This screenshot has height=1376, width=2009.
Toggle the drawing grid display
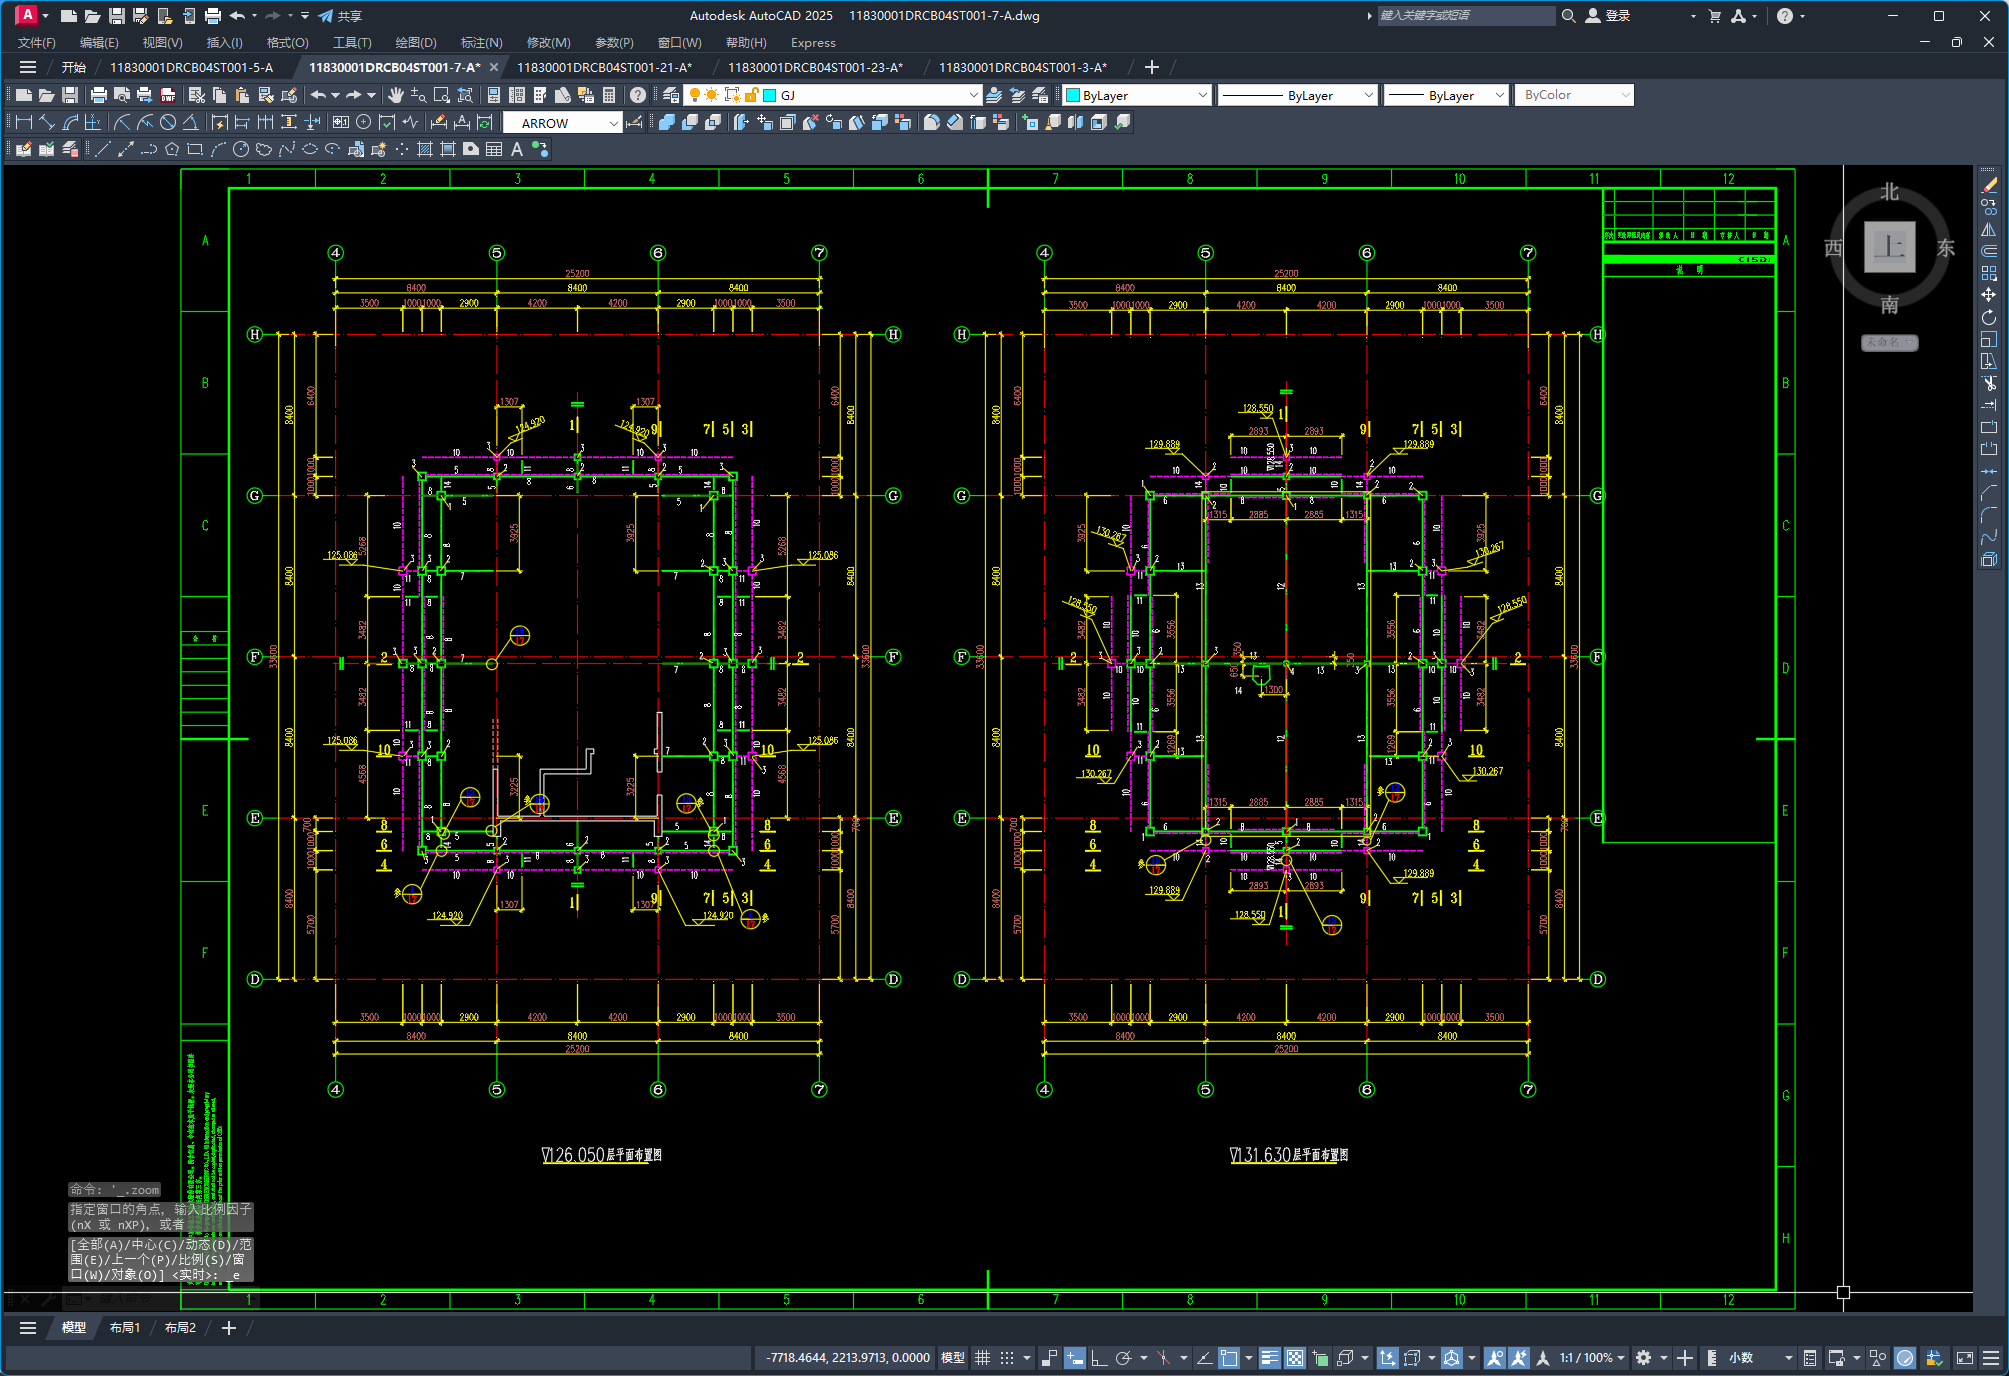click(982, 1357)
